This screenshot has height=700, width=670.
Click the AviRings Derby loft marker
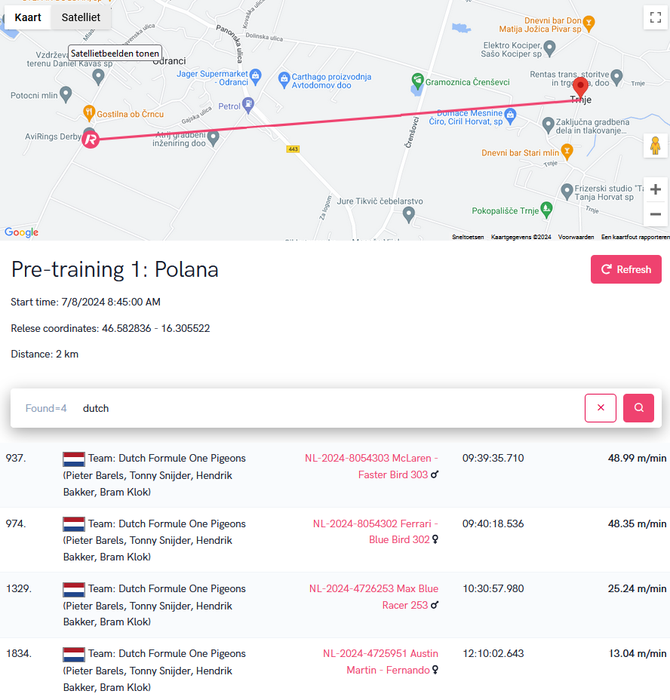[x=91, y=139]
